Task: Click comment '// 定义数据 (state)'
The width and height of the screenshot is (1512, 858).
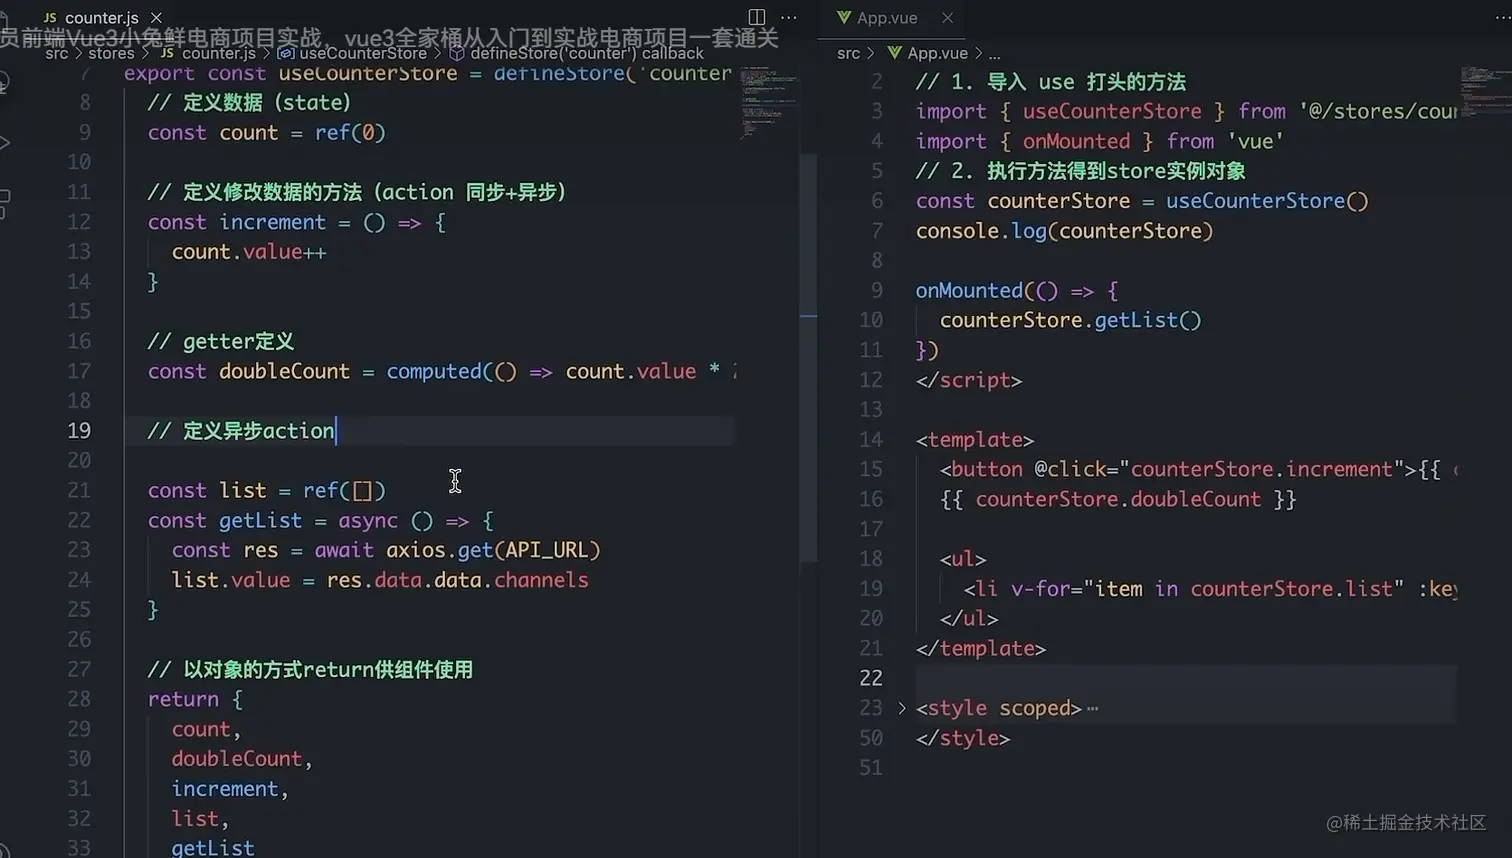Action: point(249,102)
